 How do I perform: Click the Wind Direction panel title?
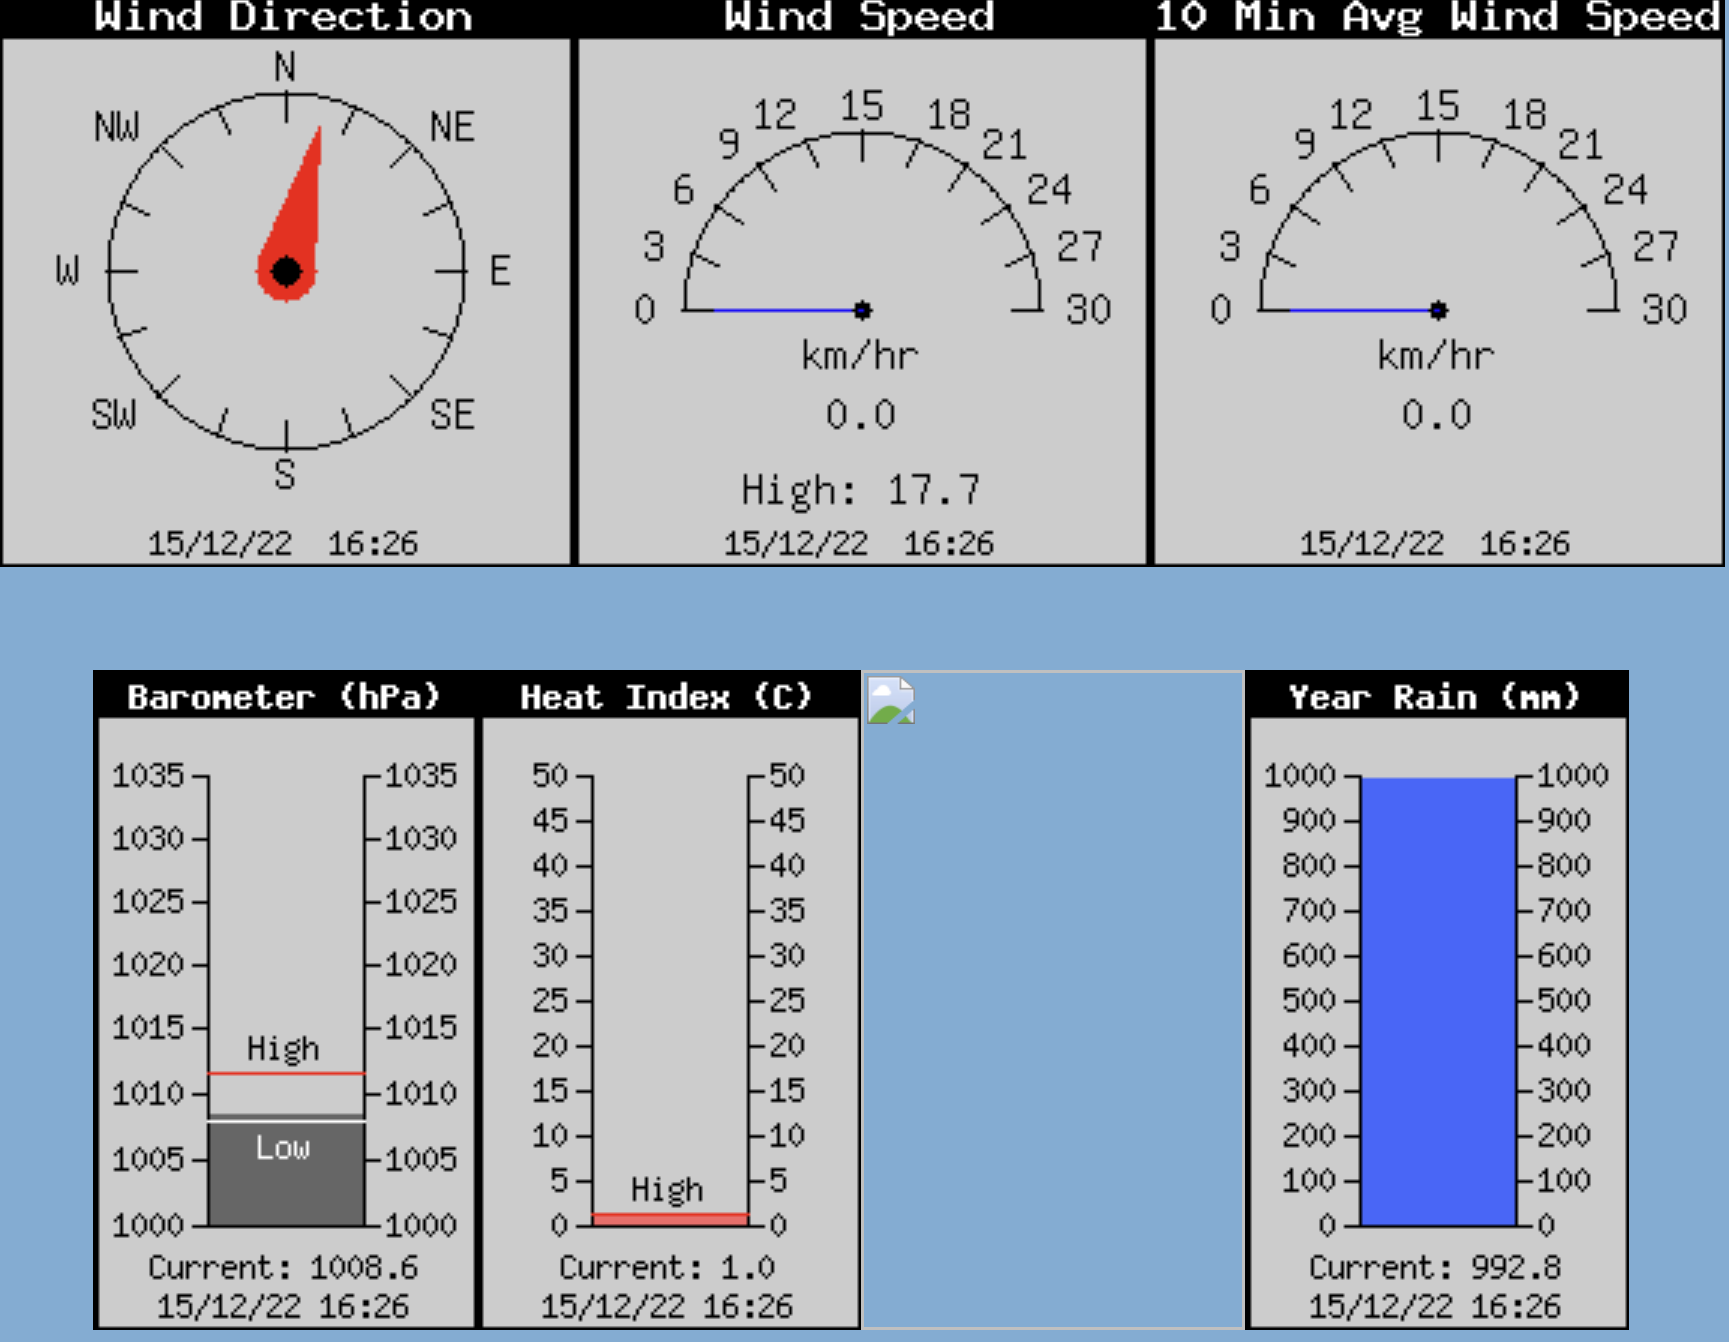coord(284,17)
